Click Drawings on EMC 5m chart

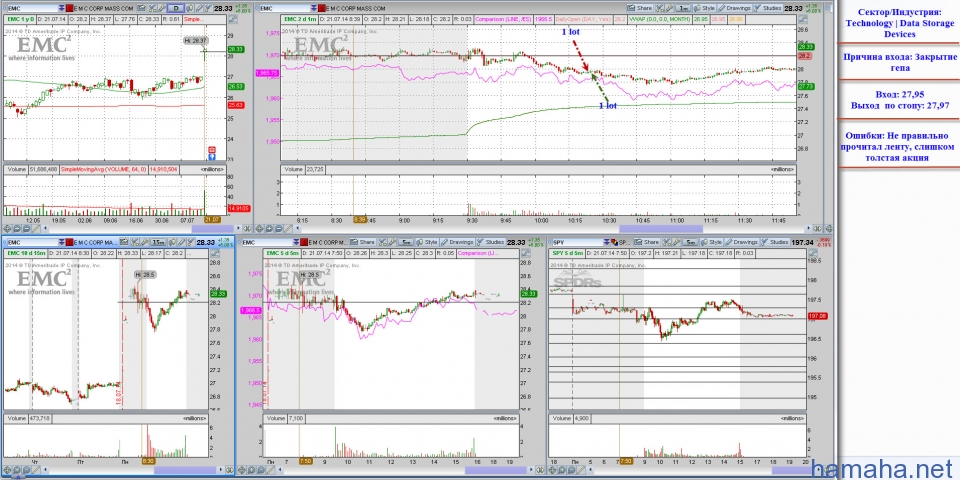[457, 242]
